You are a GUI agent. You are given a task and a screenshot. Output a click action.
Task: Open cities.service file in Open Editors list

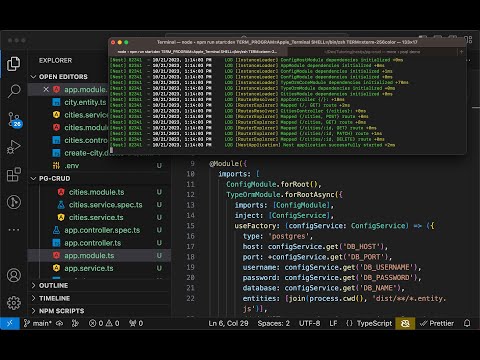tap(86, 115)
